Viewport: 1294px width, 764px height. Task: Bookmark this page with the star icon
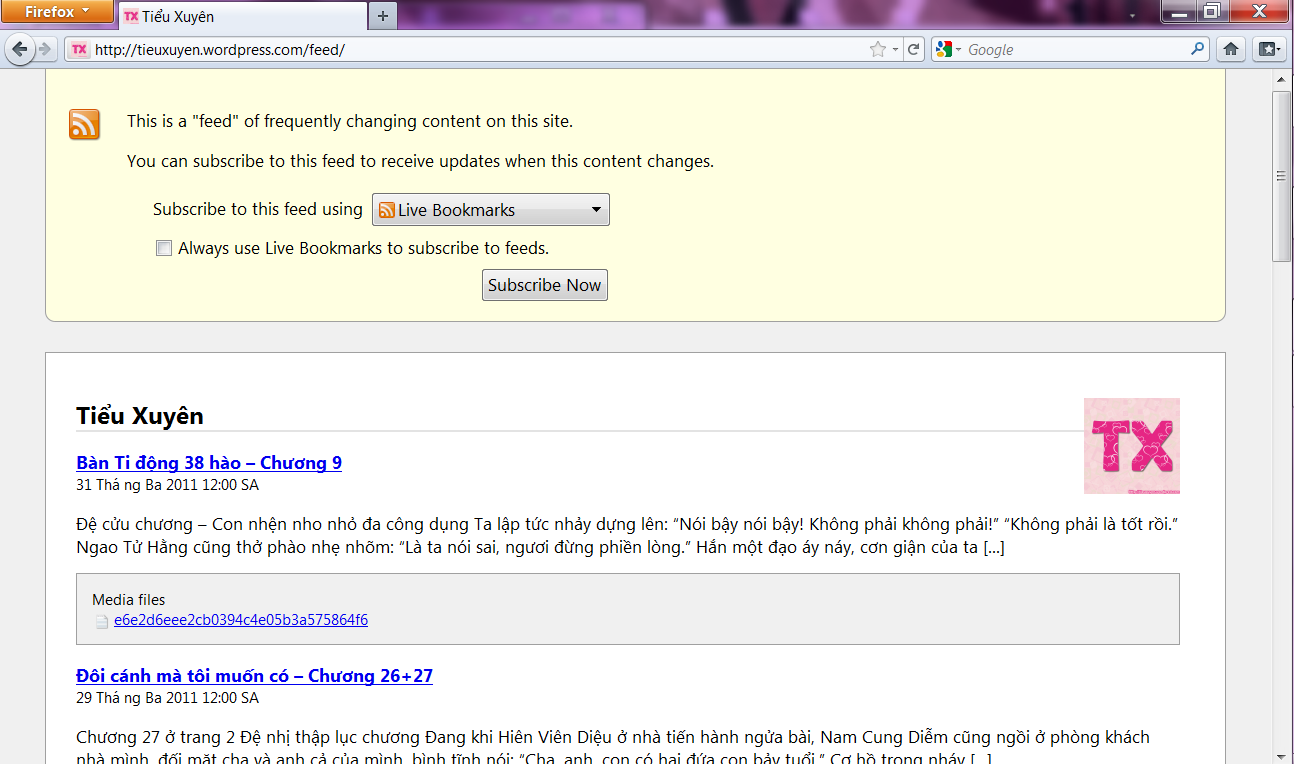(877, 49)
